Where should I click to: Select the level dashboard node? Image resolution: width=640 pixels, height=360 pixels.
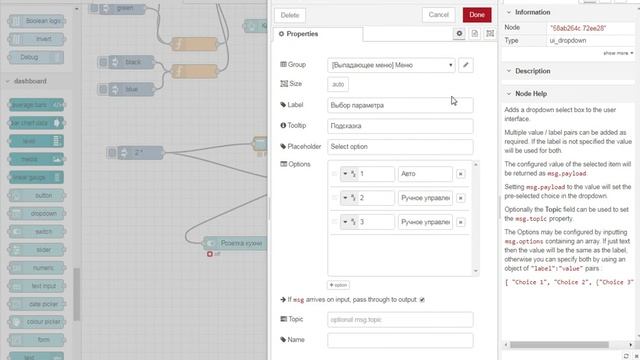37,141
